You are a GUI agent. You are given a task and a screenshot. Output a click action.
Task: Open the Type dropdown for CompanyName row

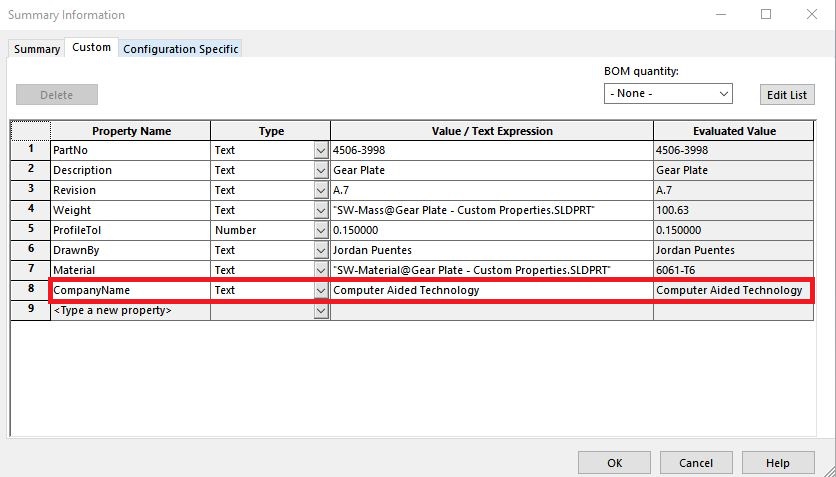click(320, 290)
